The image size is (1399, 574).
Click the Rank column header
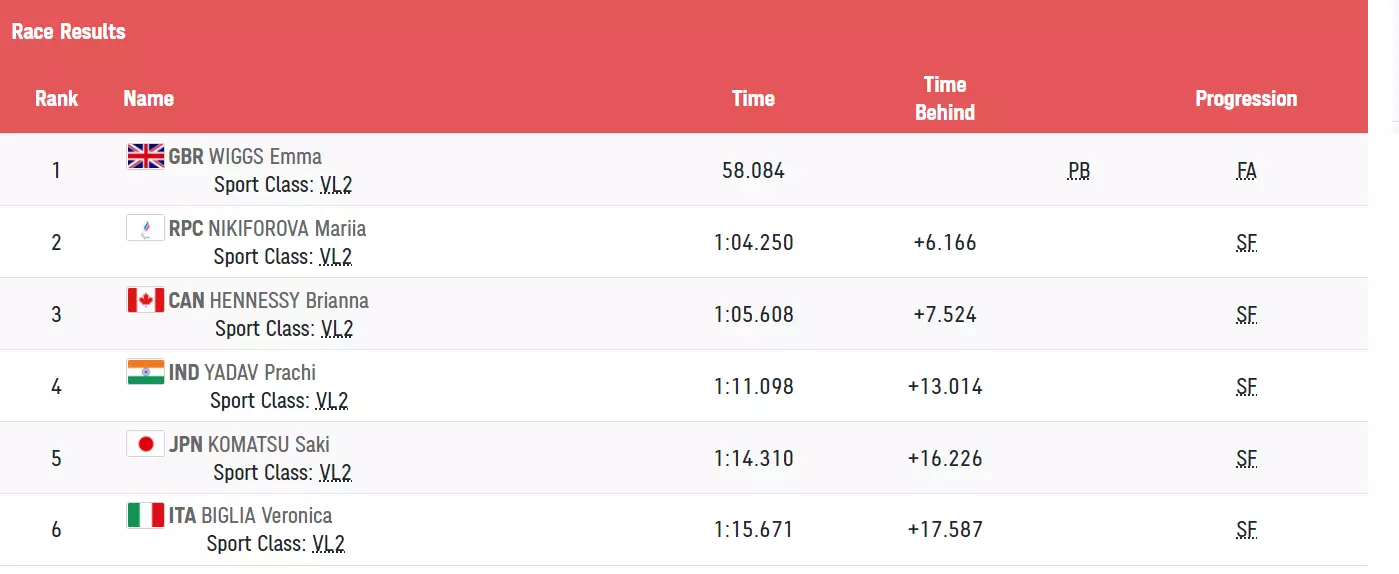point(56,98)
